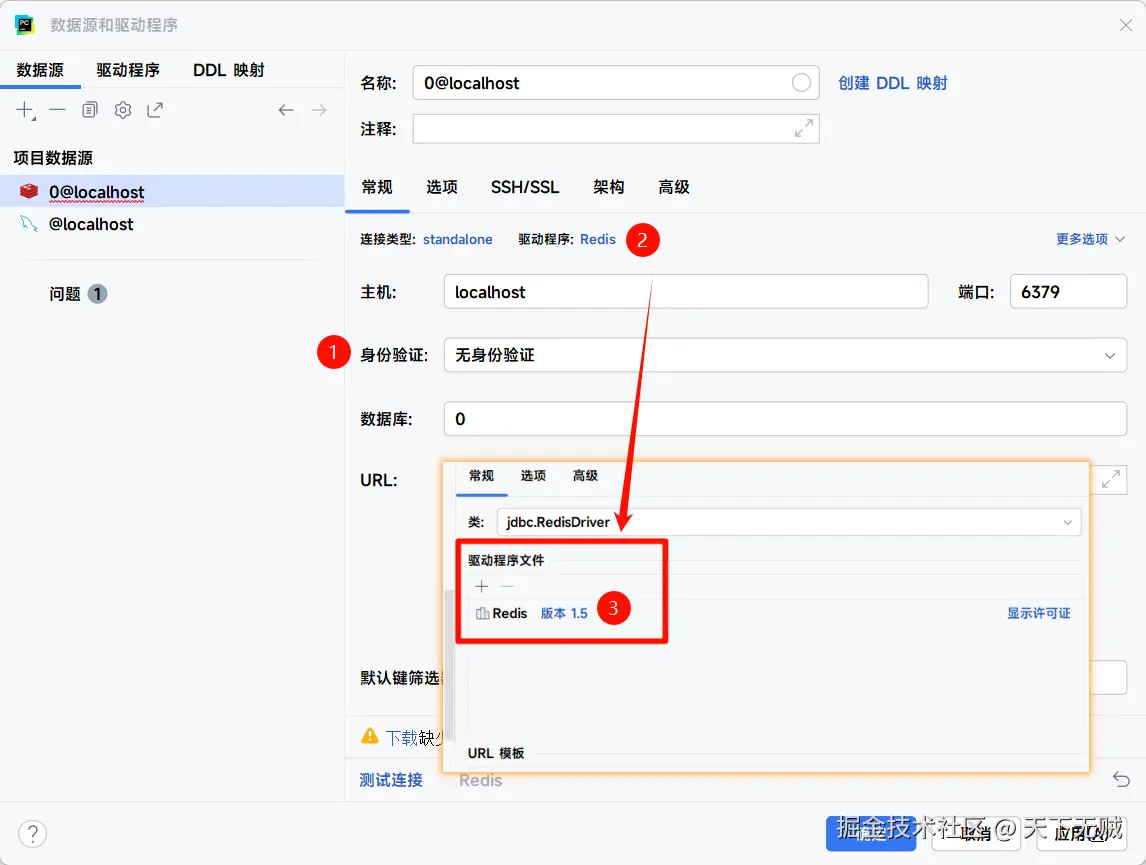The height and width of the screenshot is (865, 1146).
Task: Focus the 主机 localhost field
Action: 686,291
